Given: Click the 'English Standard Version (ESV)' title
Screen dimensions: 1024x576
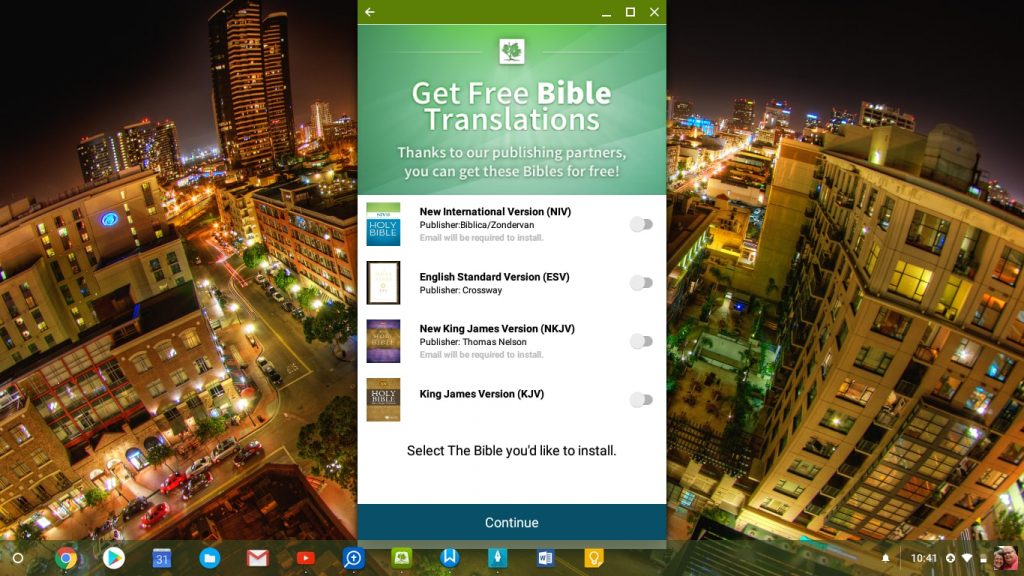Looking at the screenshot, I should click(494, 277).
